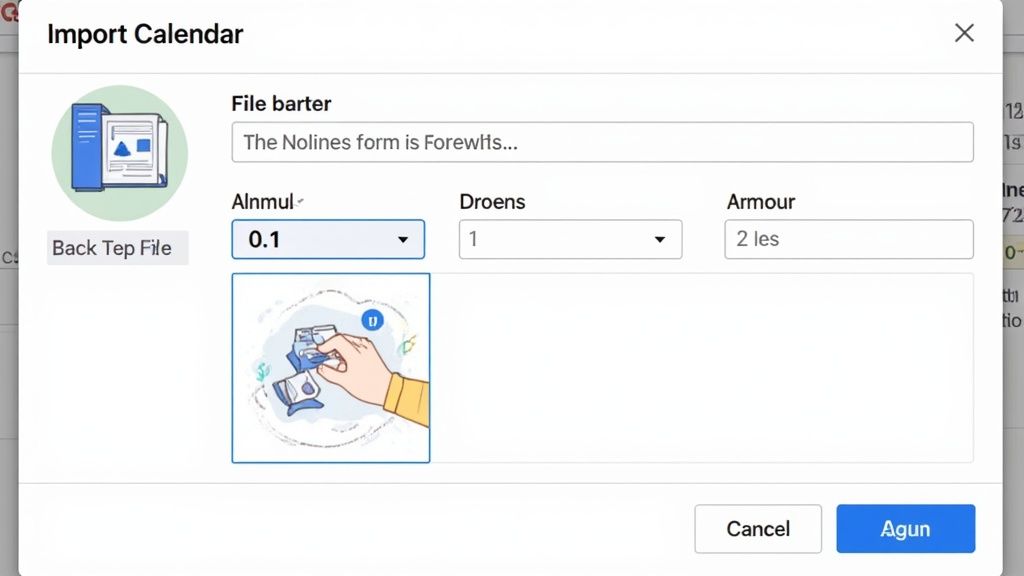1024x576 pixels.
Task: Click the File barter label
Action: coord(281,103)
